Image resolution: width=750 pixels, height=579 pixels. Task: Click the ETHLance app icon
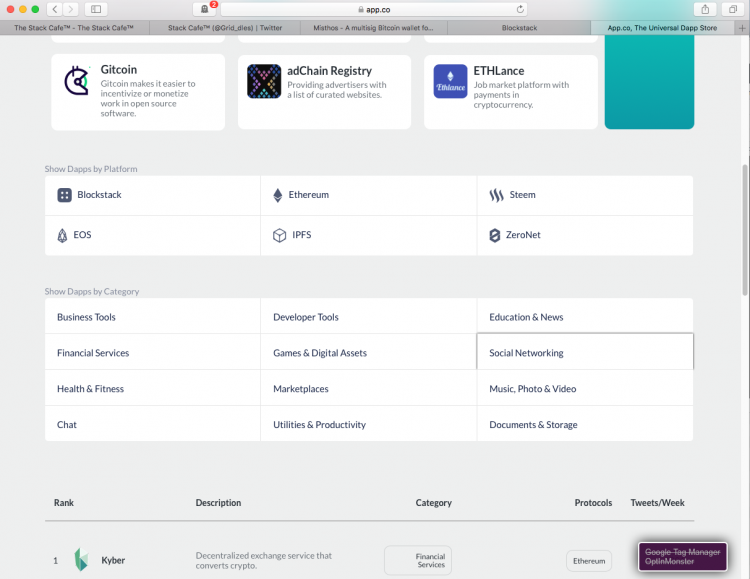[450, 81]
